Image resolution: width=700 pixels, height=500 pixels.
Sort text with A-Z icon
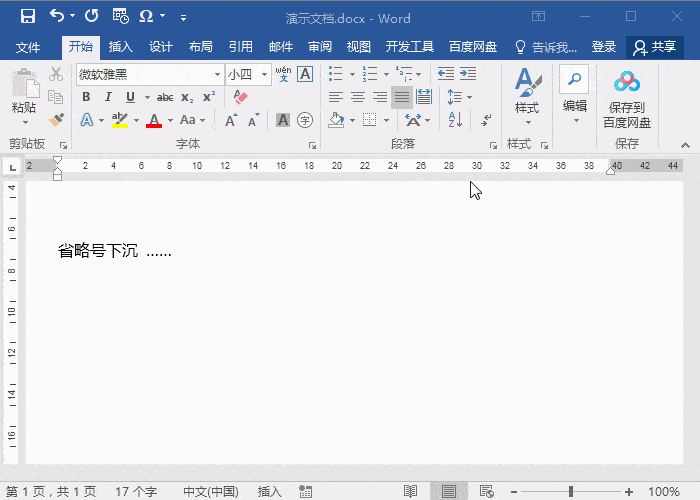(455, 120)
